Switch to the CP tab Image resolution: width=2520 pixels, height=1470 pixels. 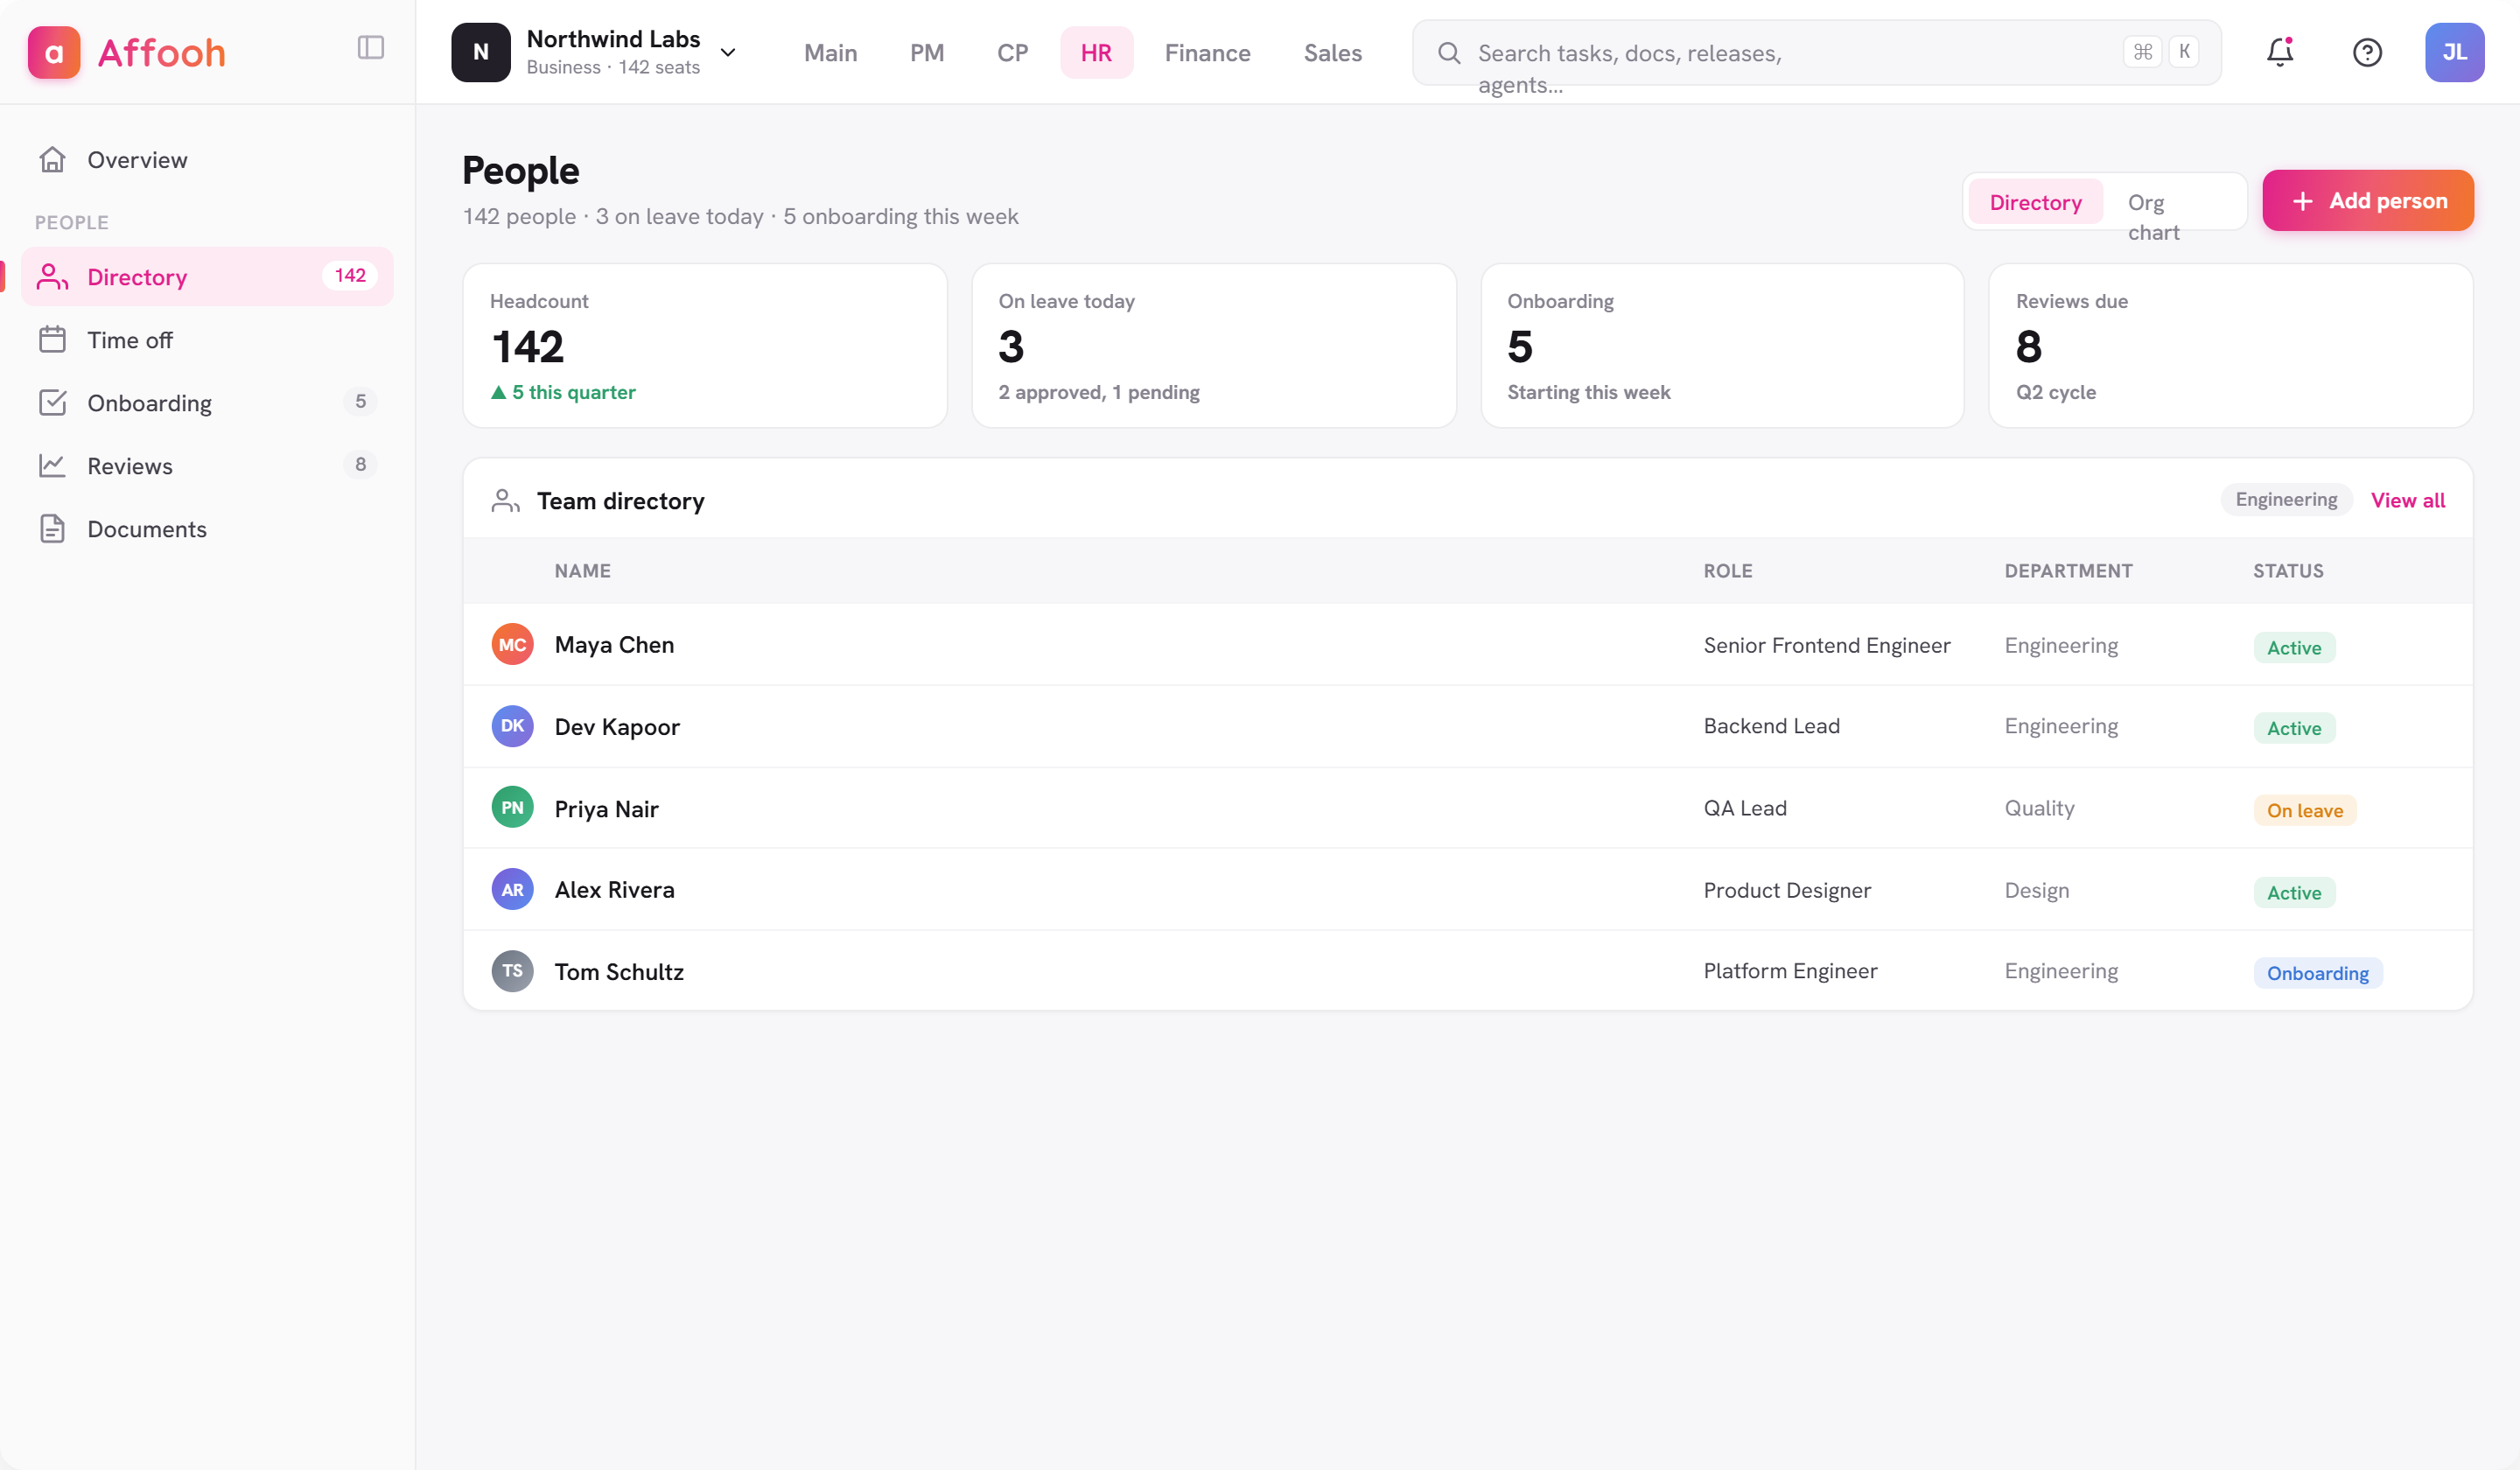[x=1012, y=53]
